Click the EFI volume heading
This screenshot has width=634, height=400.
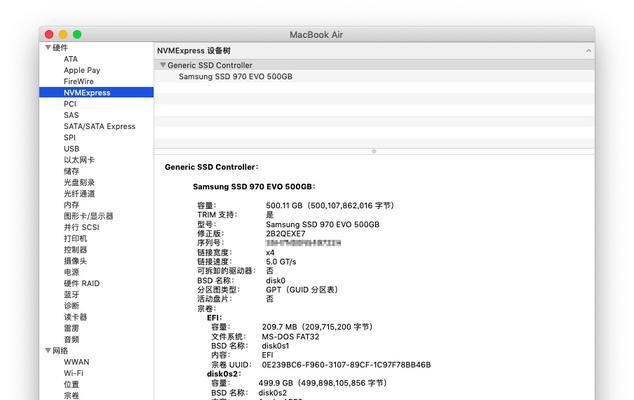214,318
